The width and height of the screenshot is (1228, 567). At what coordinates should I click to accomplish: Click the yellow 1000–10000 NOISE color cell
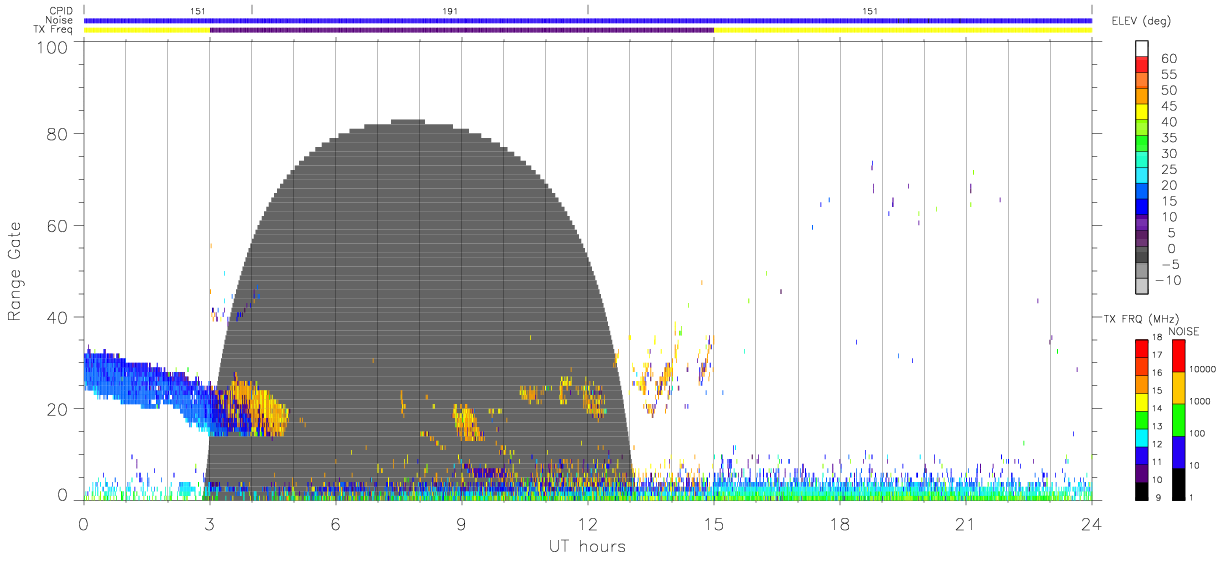point(1179,387)
